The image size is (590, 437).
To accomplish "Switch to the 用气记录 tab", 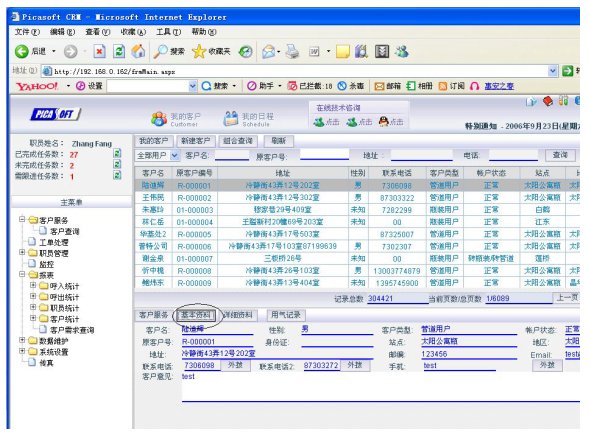I will [x=286, y=315].
